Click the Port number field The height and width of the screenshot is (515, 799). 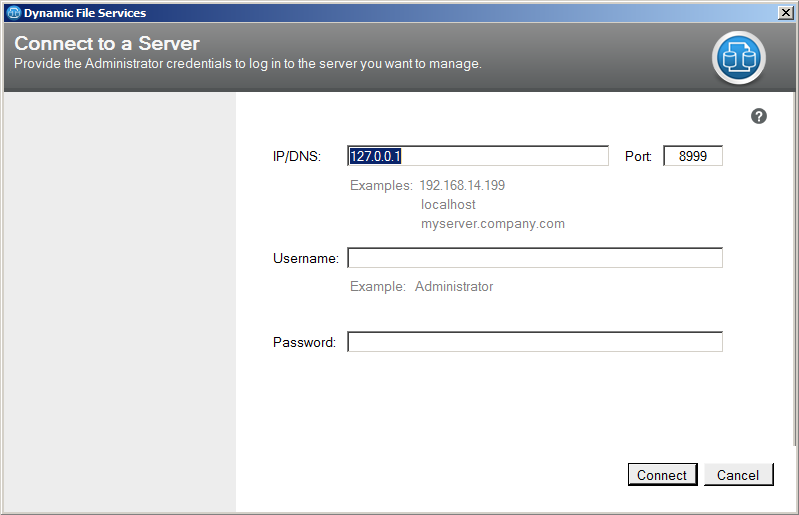(693, 156)
